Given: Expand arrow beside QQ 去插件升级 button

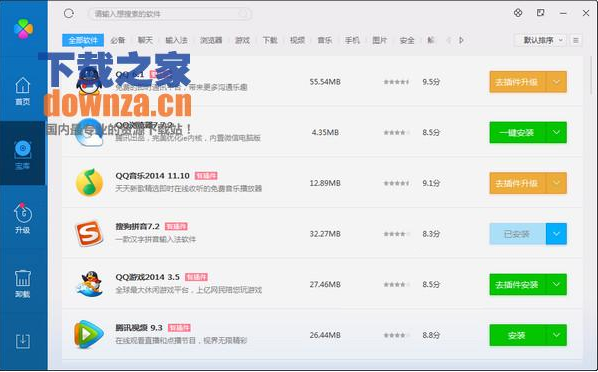Looking at the screenshot, I should pos(556,82).
